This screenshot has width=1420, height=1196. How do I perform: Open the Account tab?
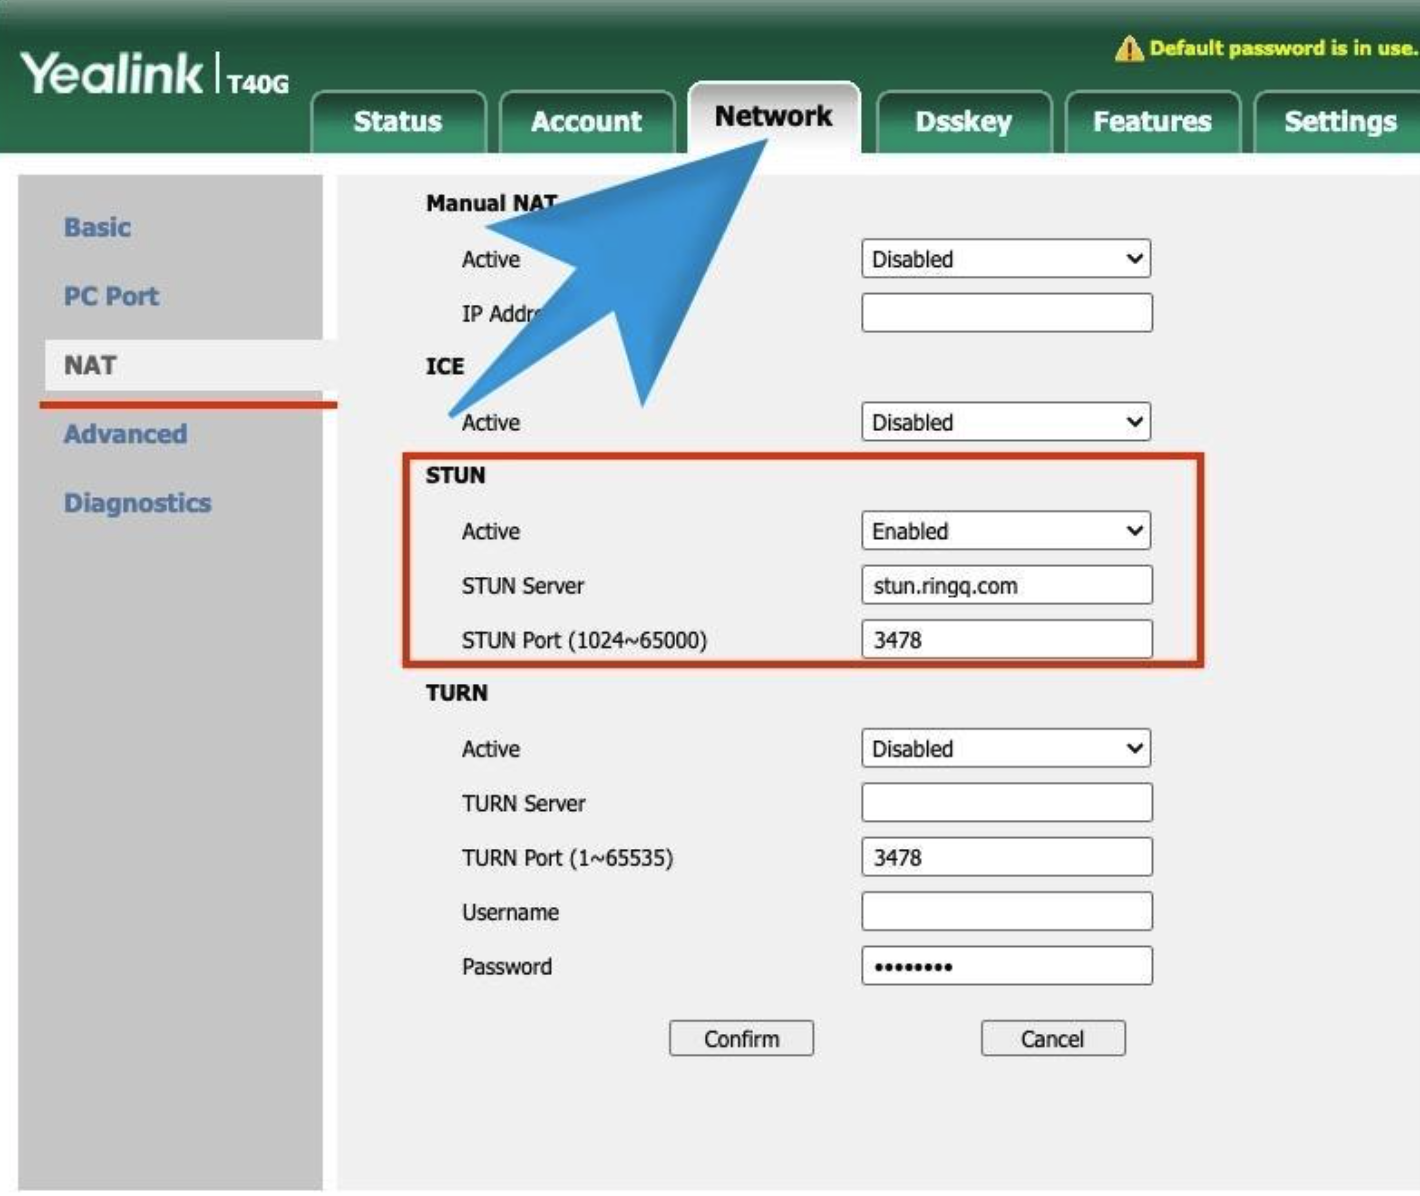tap(587, 121)
